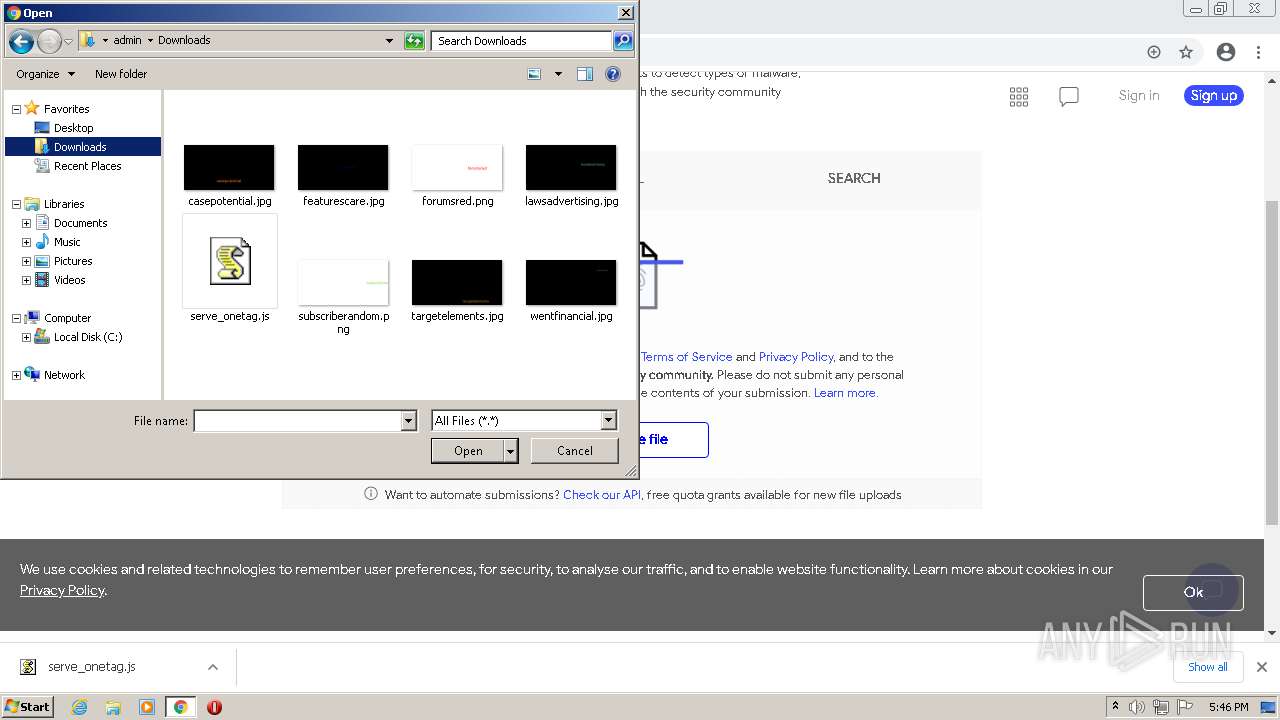
Task: Open the Check our API link
Action: (x=602, y=495)
